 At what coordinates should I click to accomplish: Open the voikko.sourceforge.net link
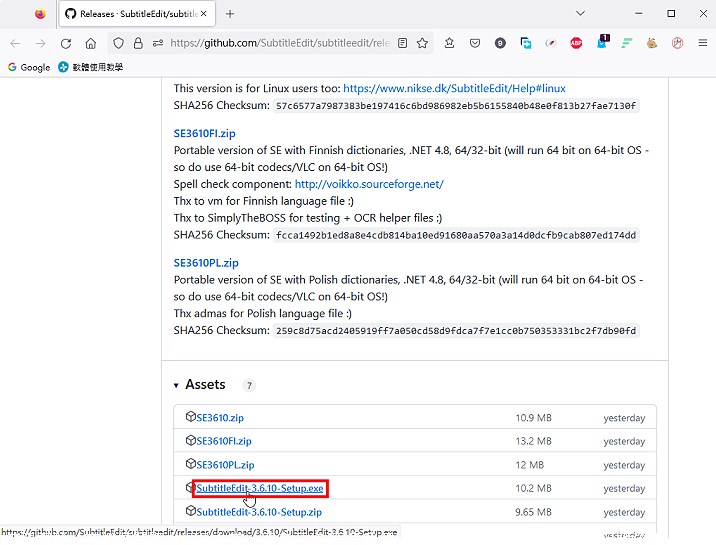(x=368, y=184)
